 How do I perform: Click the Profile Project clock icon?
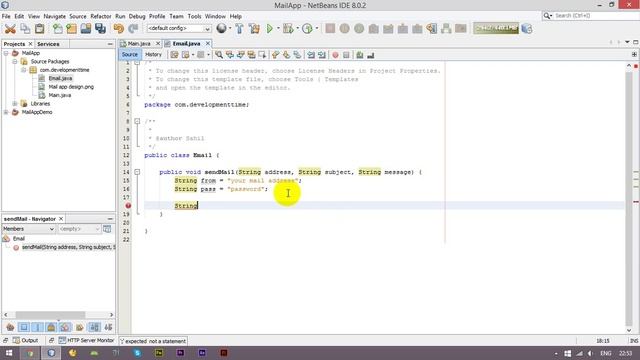tap(307, 29)
